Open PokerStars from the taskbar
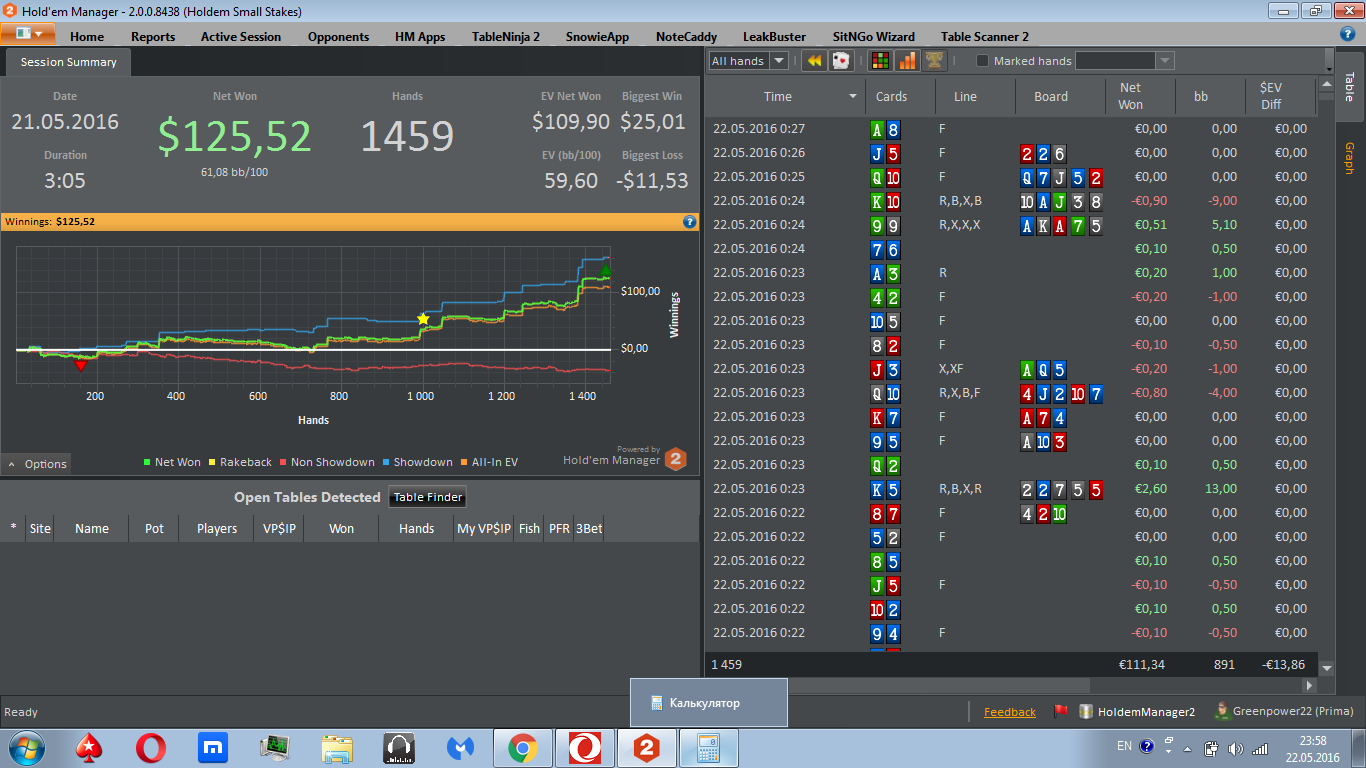The height and width of the screenshot is (768, 1366). click(x=89, y=747)
